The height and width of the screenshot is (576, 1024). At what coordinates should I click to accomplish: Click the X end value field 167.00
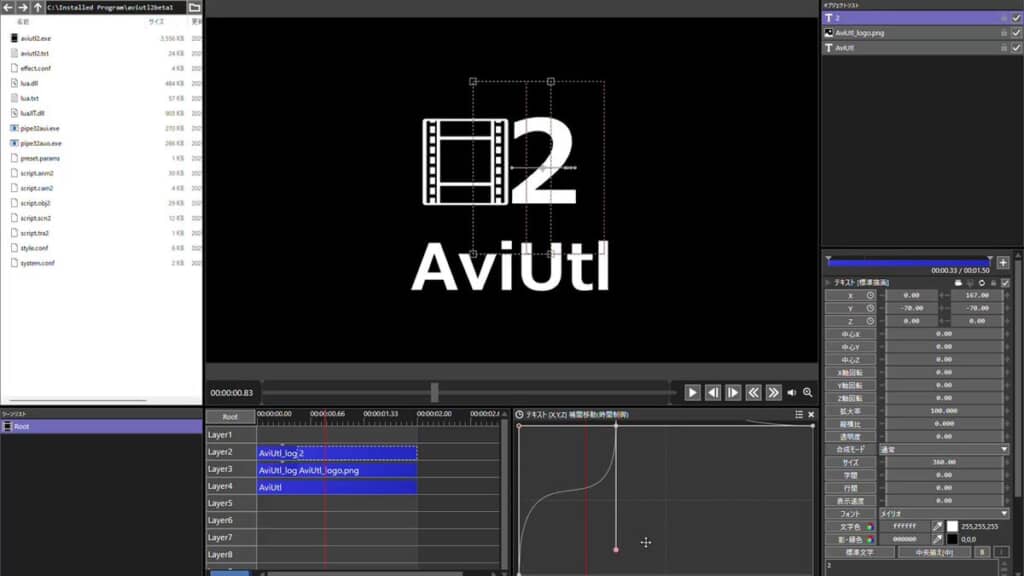click(x=977, y=295)
